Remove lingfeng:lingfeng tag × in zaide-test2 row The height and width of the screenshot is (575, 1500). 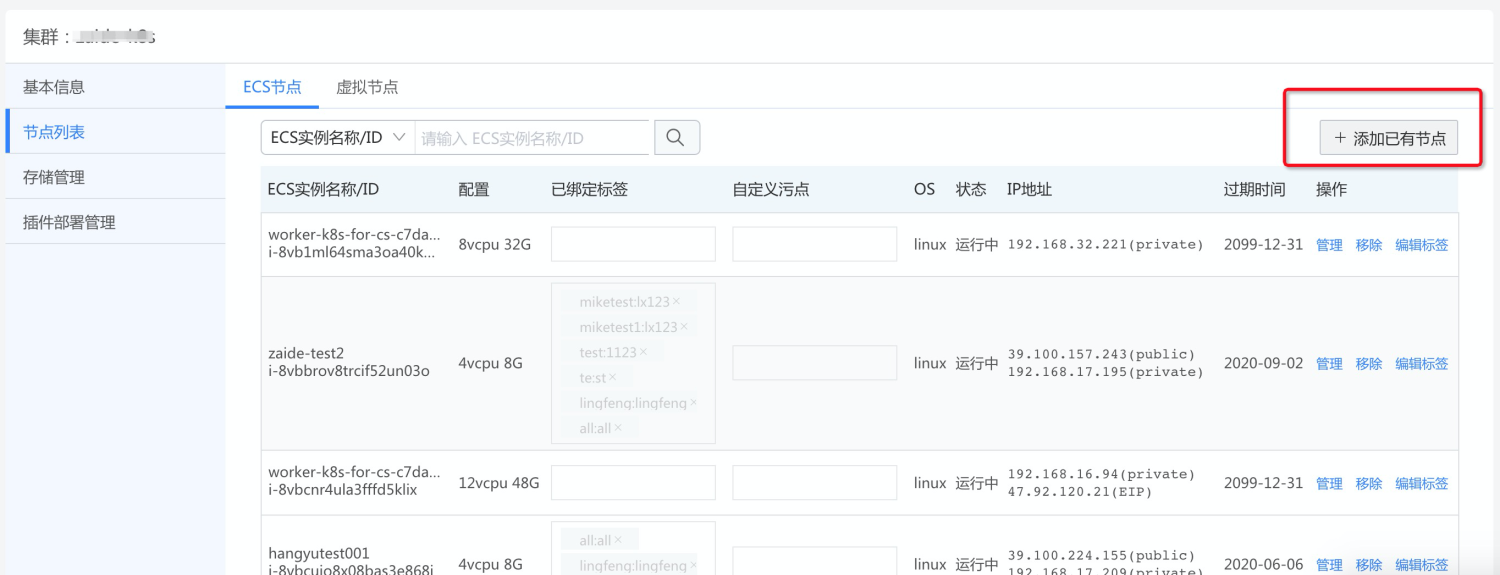click(x=693, y=403)
